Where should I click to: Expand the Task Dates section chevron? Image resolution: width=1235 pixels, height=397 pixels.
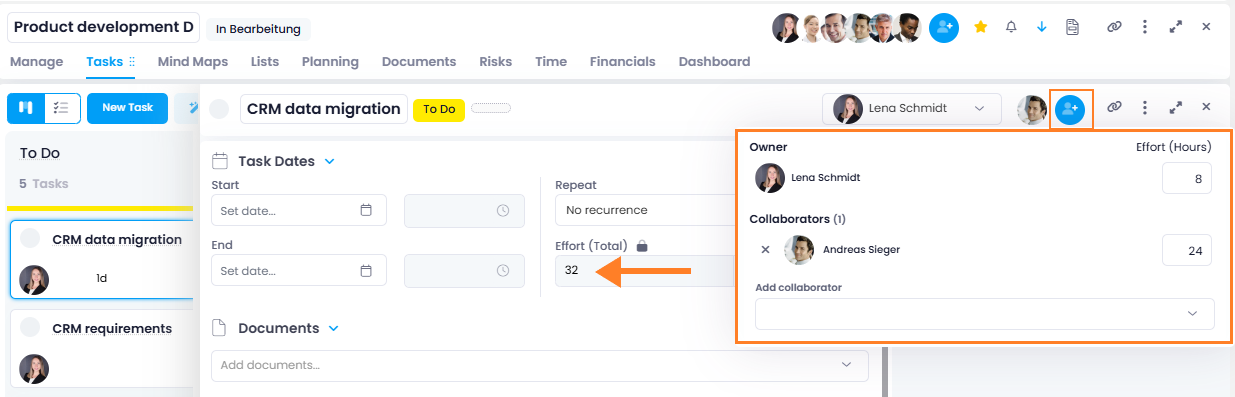[x=330, y=161]
